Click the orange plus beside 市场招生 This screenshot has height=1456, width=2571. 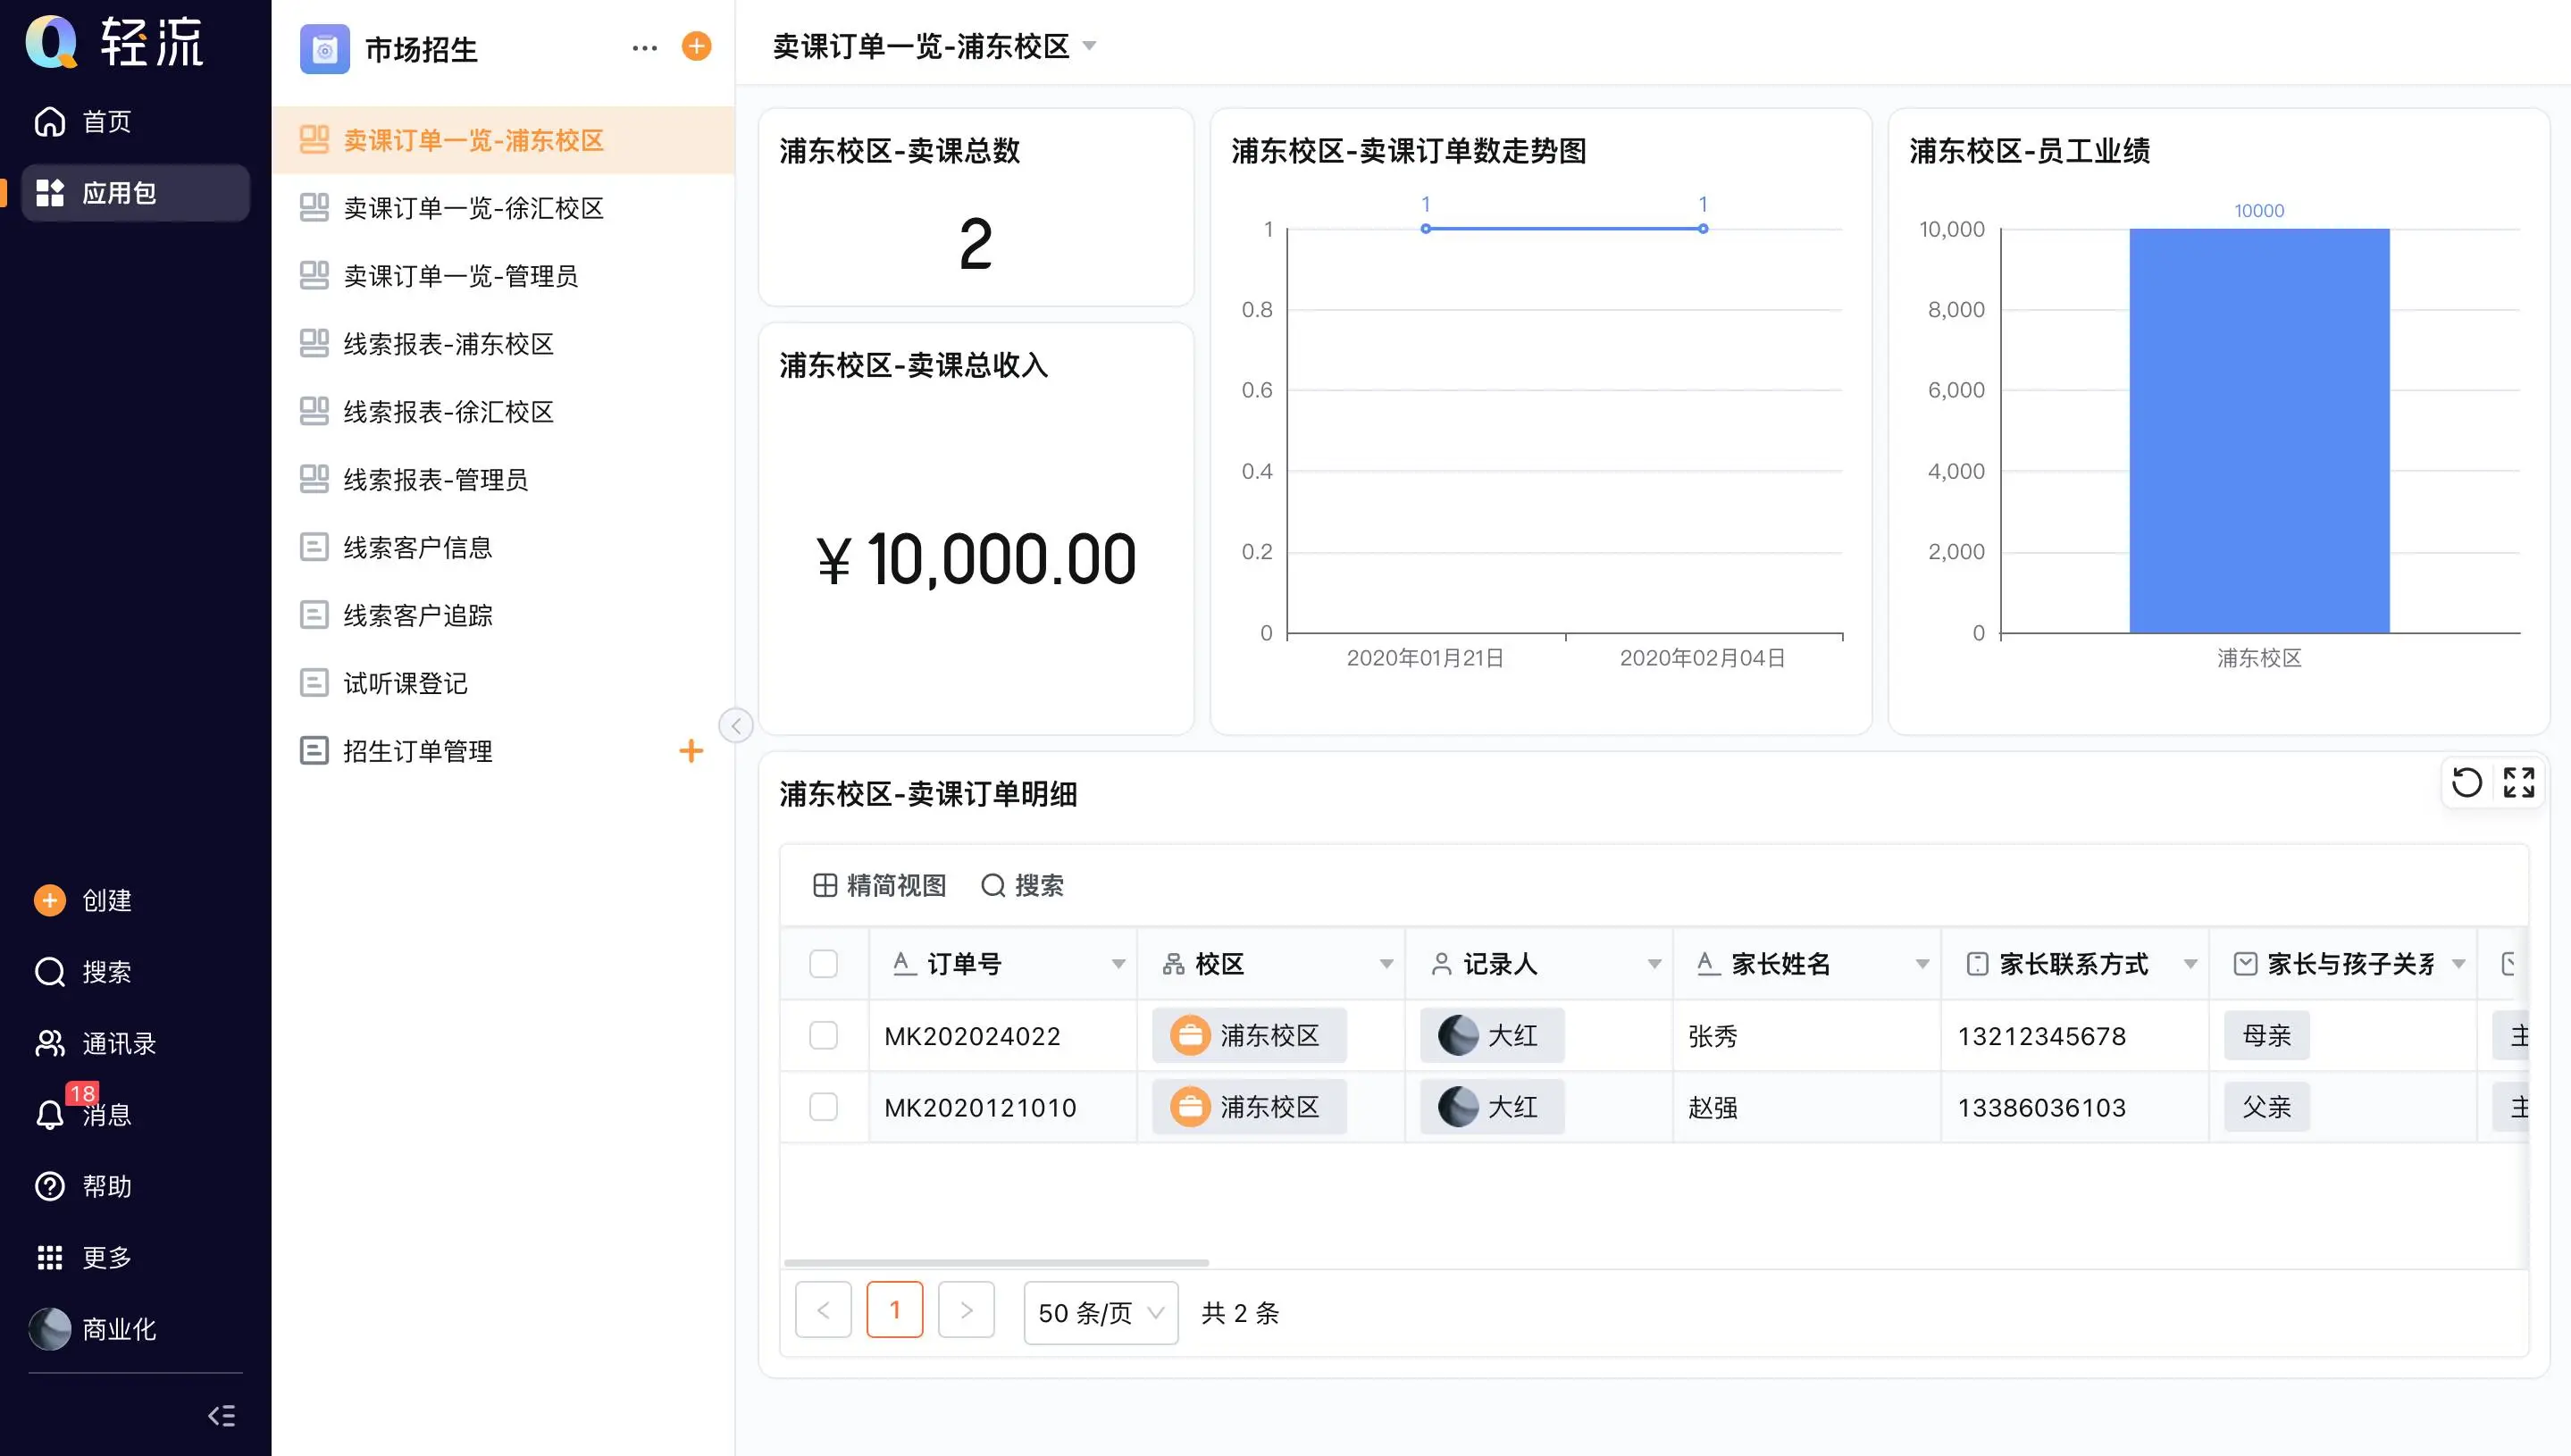pyautogui.click(x=696, y=46)
